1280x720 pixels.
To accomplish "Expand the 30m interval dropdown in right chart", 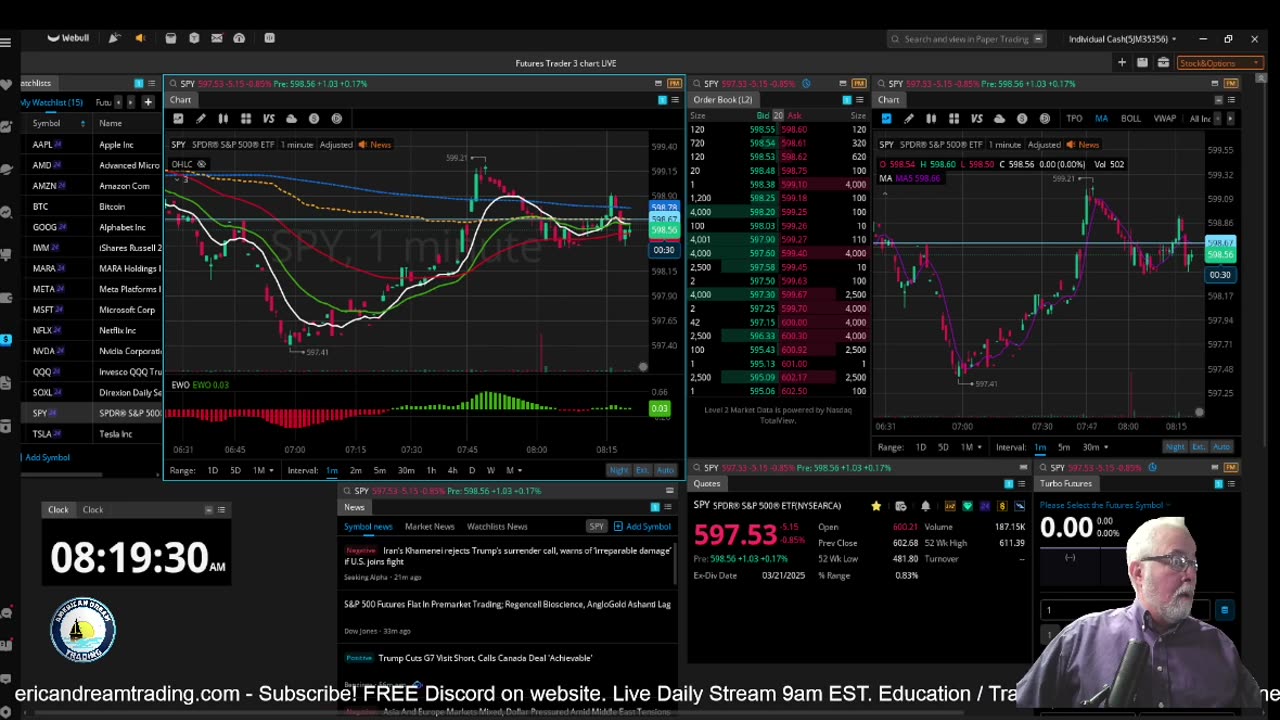I will click(x=1095, y=447).
